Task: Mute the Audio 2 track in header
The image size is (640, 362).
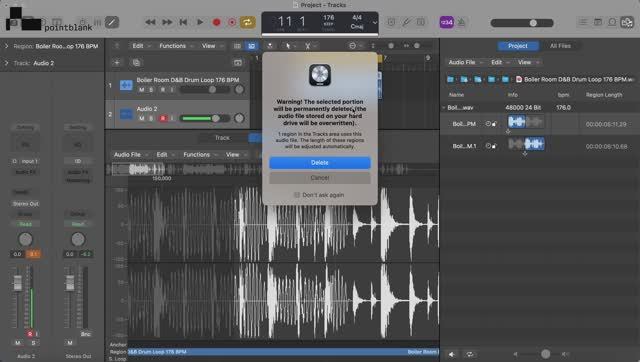Action: (x=141, y=118)
